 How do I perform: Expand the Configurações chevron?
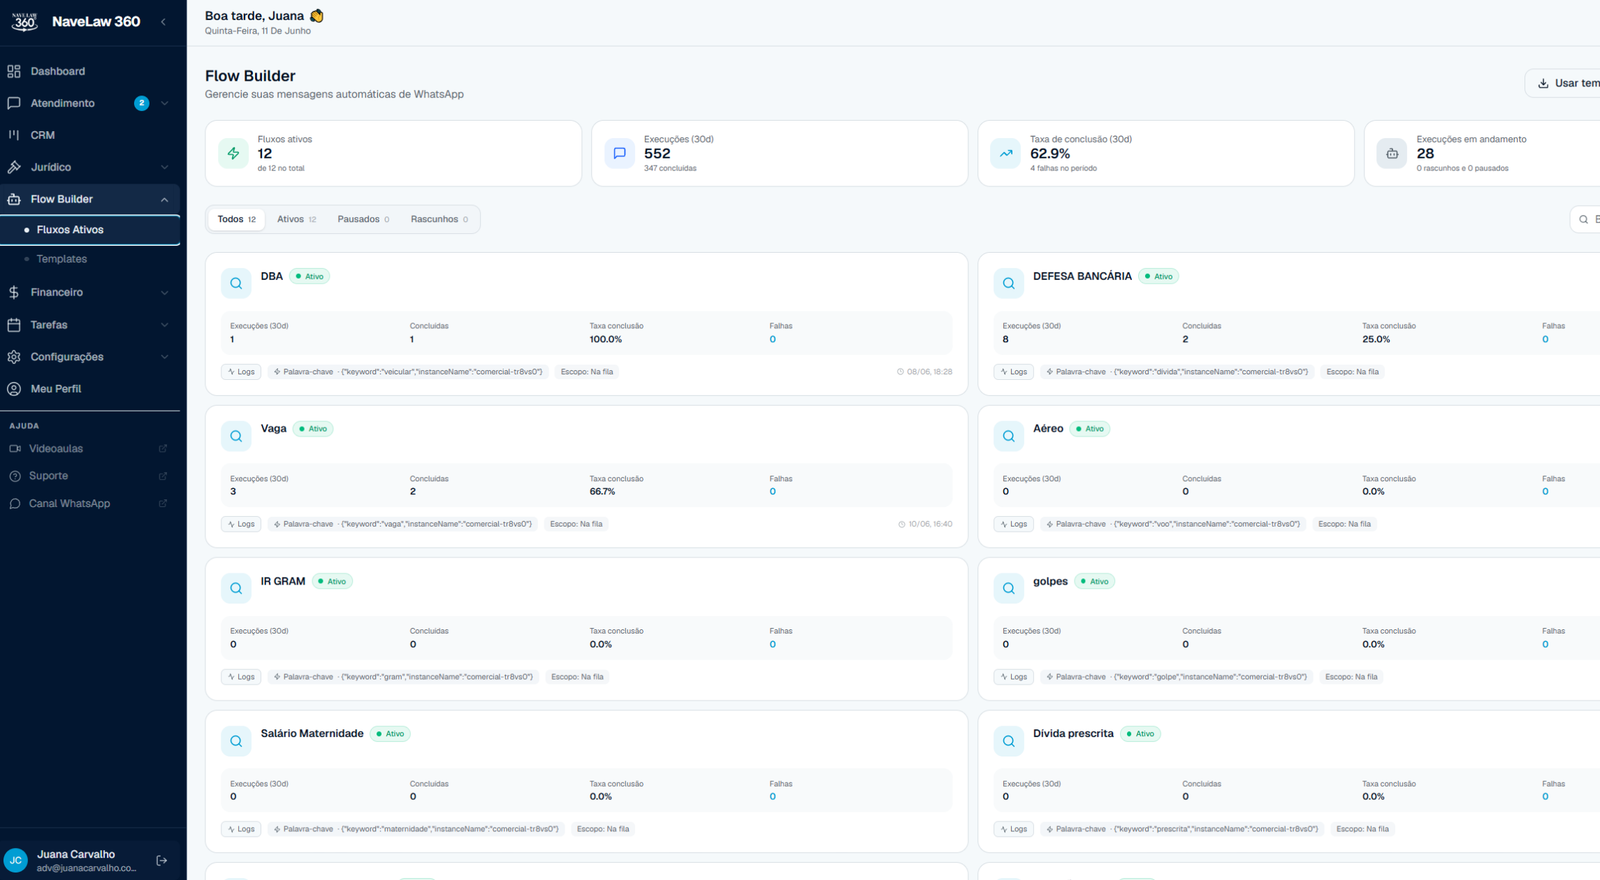164,357
